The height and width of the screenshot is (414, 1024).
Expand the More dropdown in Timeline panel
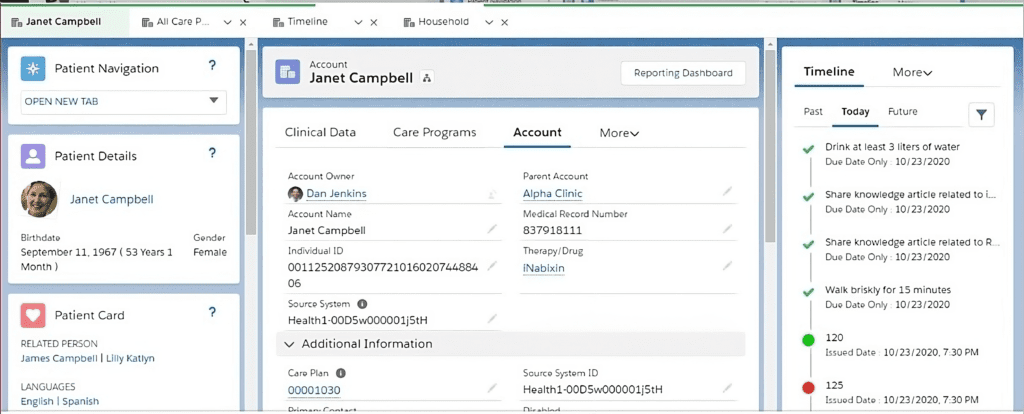(912, 72)
